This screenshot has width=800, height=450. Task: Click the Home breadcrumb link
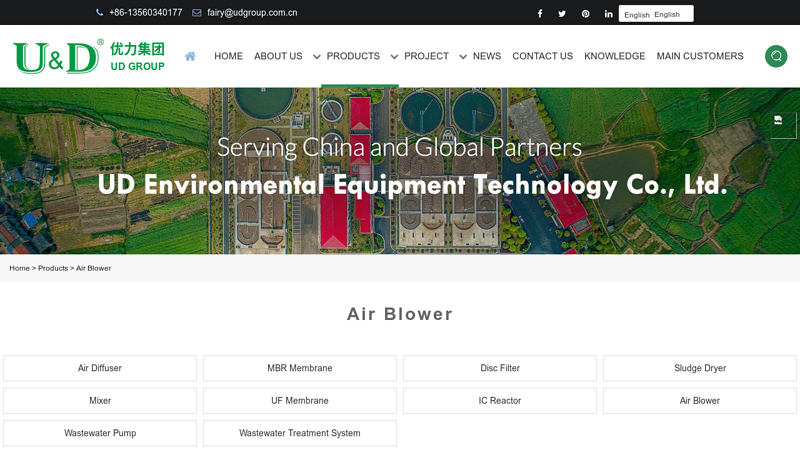[19, 268]
